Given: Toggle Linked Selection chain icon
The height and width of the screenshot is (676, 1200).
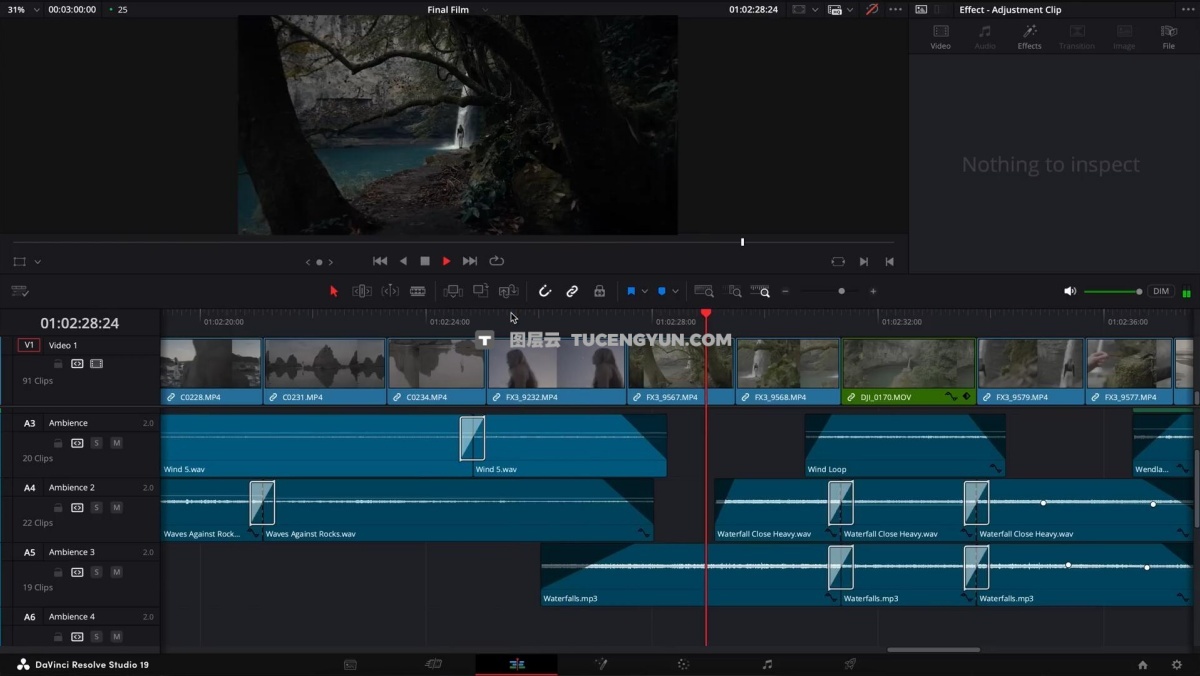Looking at the screenshot, I should tap(572, 291).
